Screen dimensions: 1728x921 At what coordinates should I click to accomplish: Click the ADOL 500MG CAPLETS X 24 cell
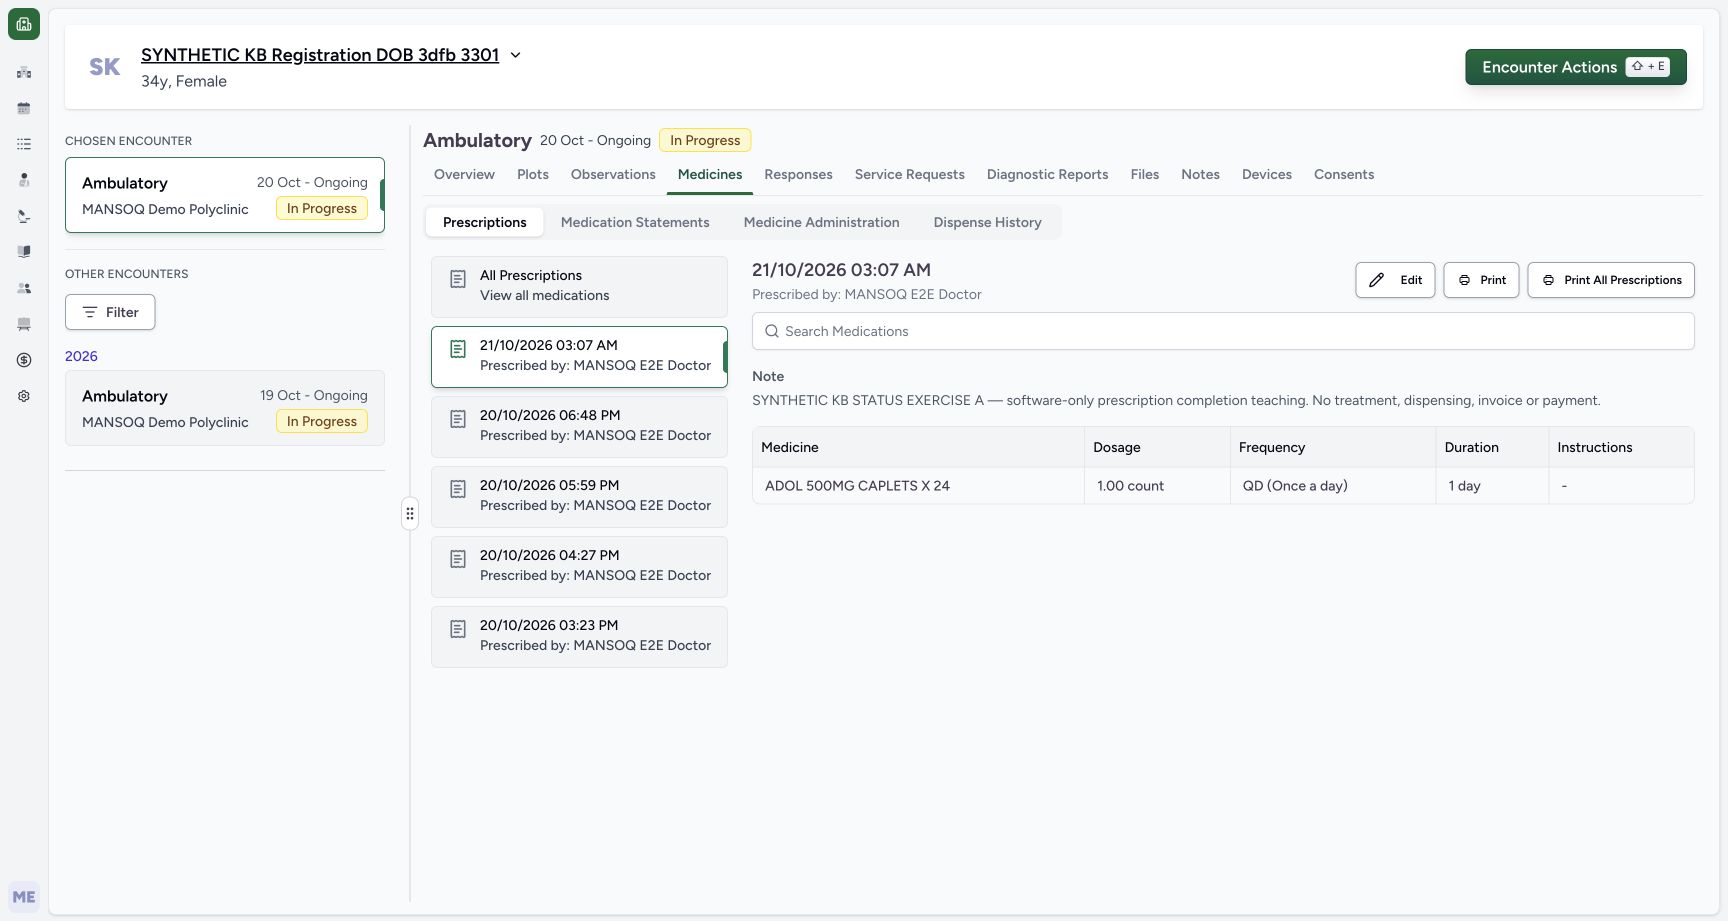click(918, 486)
